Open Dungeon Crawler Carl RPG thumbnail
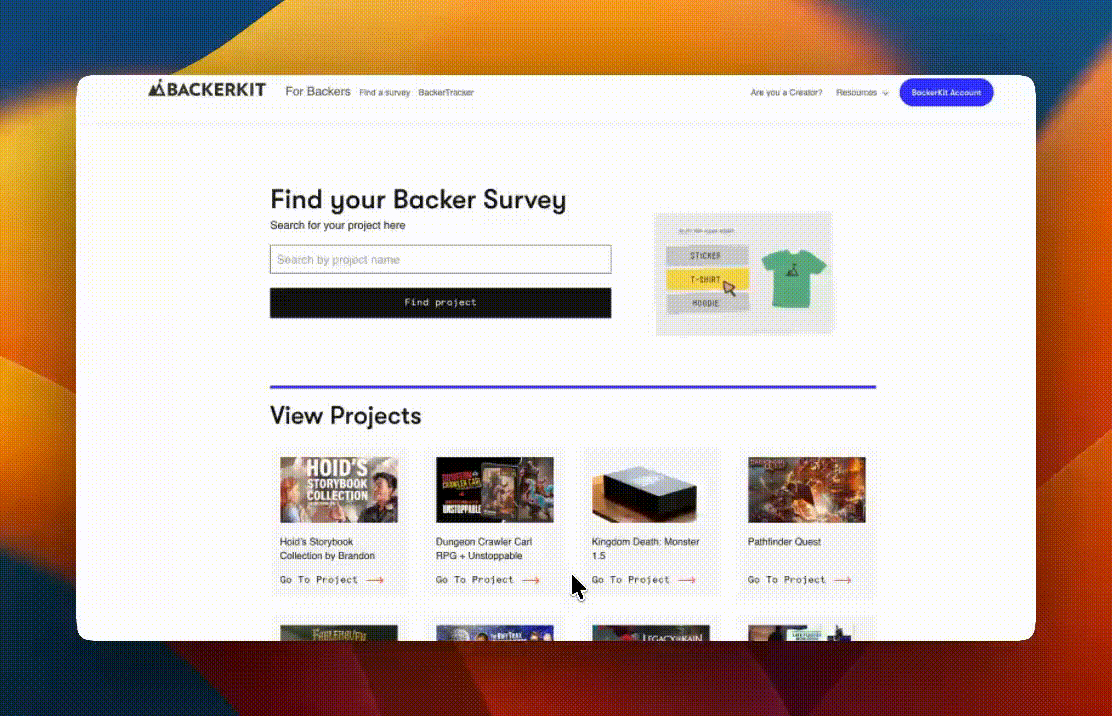This screenshot has width=1112, height=716. click(495, 490)
